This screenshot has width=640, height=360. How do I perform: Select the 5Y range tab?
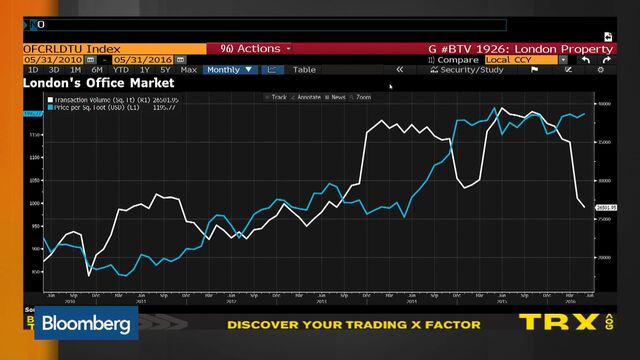[165, 70]
